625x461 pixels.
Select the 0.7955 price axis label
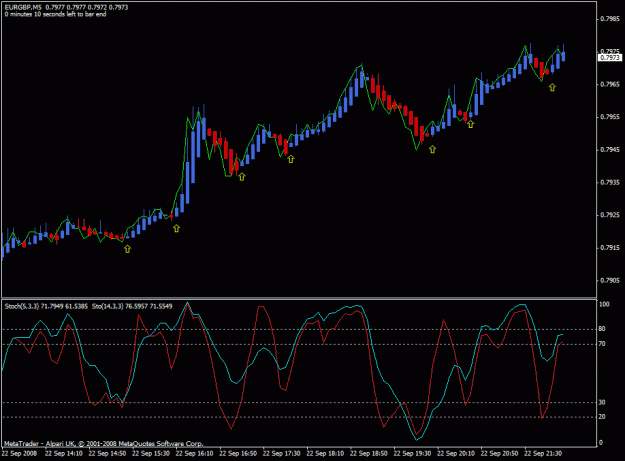[610, 117]
